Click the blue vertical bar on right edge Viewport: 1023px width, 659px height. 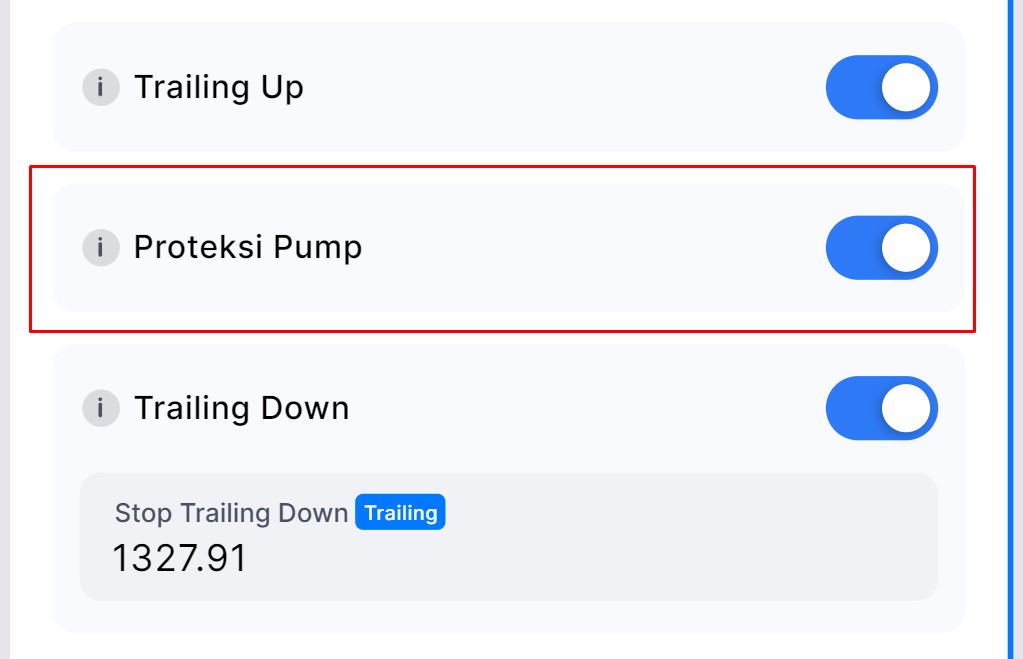click(1010, 330)
